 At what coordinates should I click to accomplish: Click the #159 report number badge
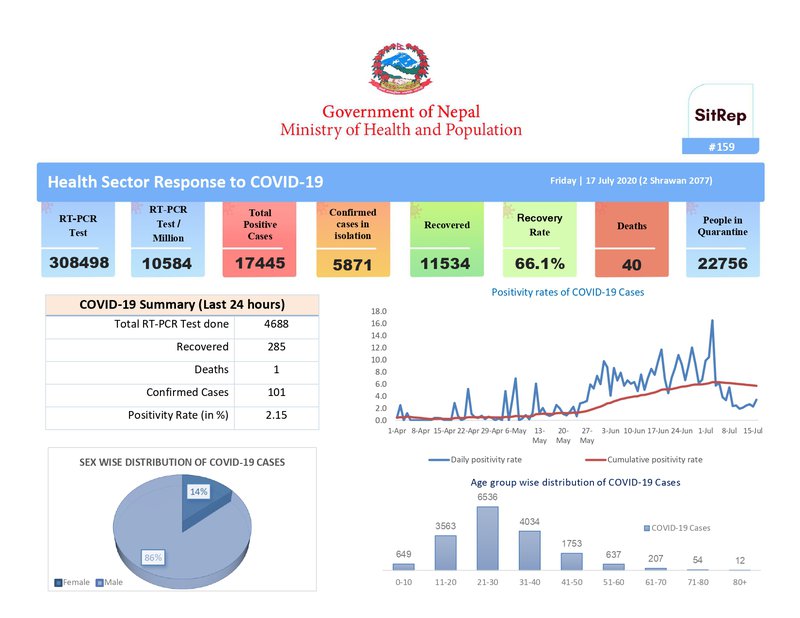pyautogui.click(x=720, y=146)
